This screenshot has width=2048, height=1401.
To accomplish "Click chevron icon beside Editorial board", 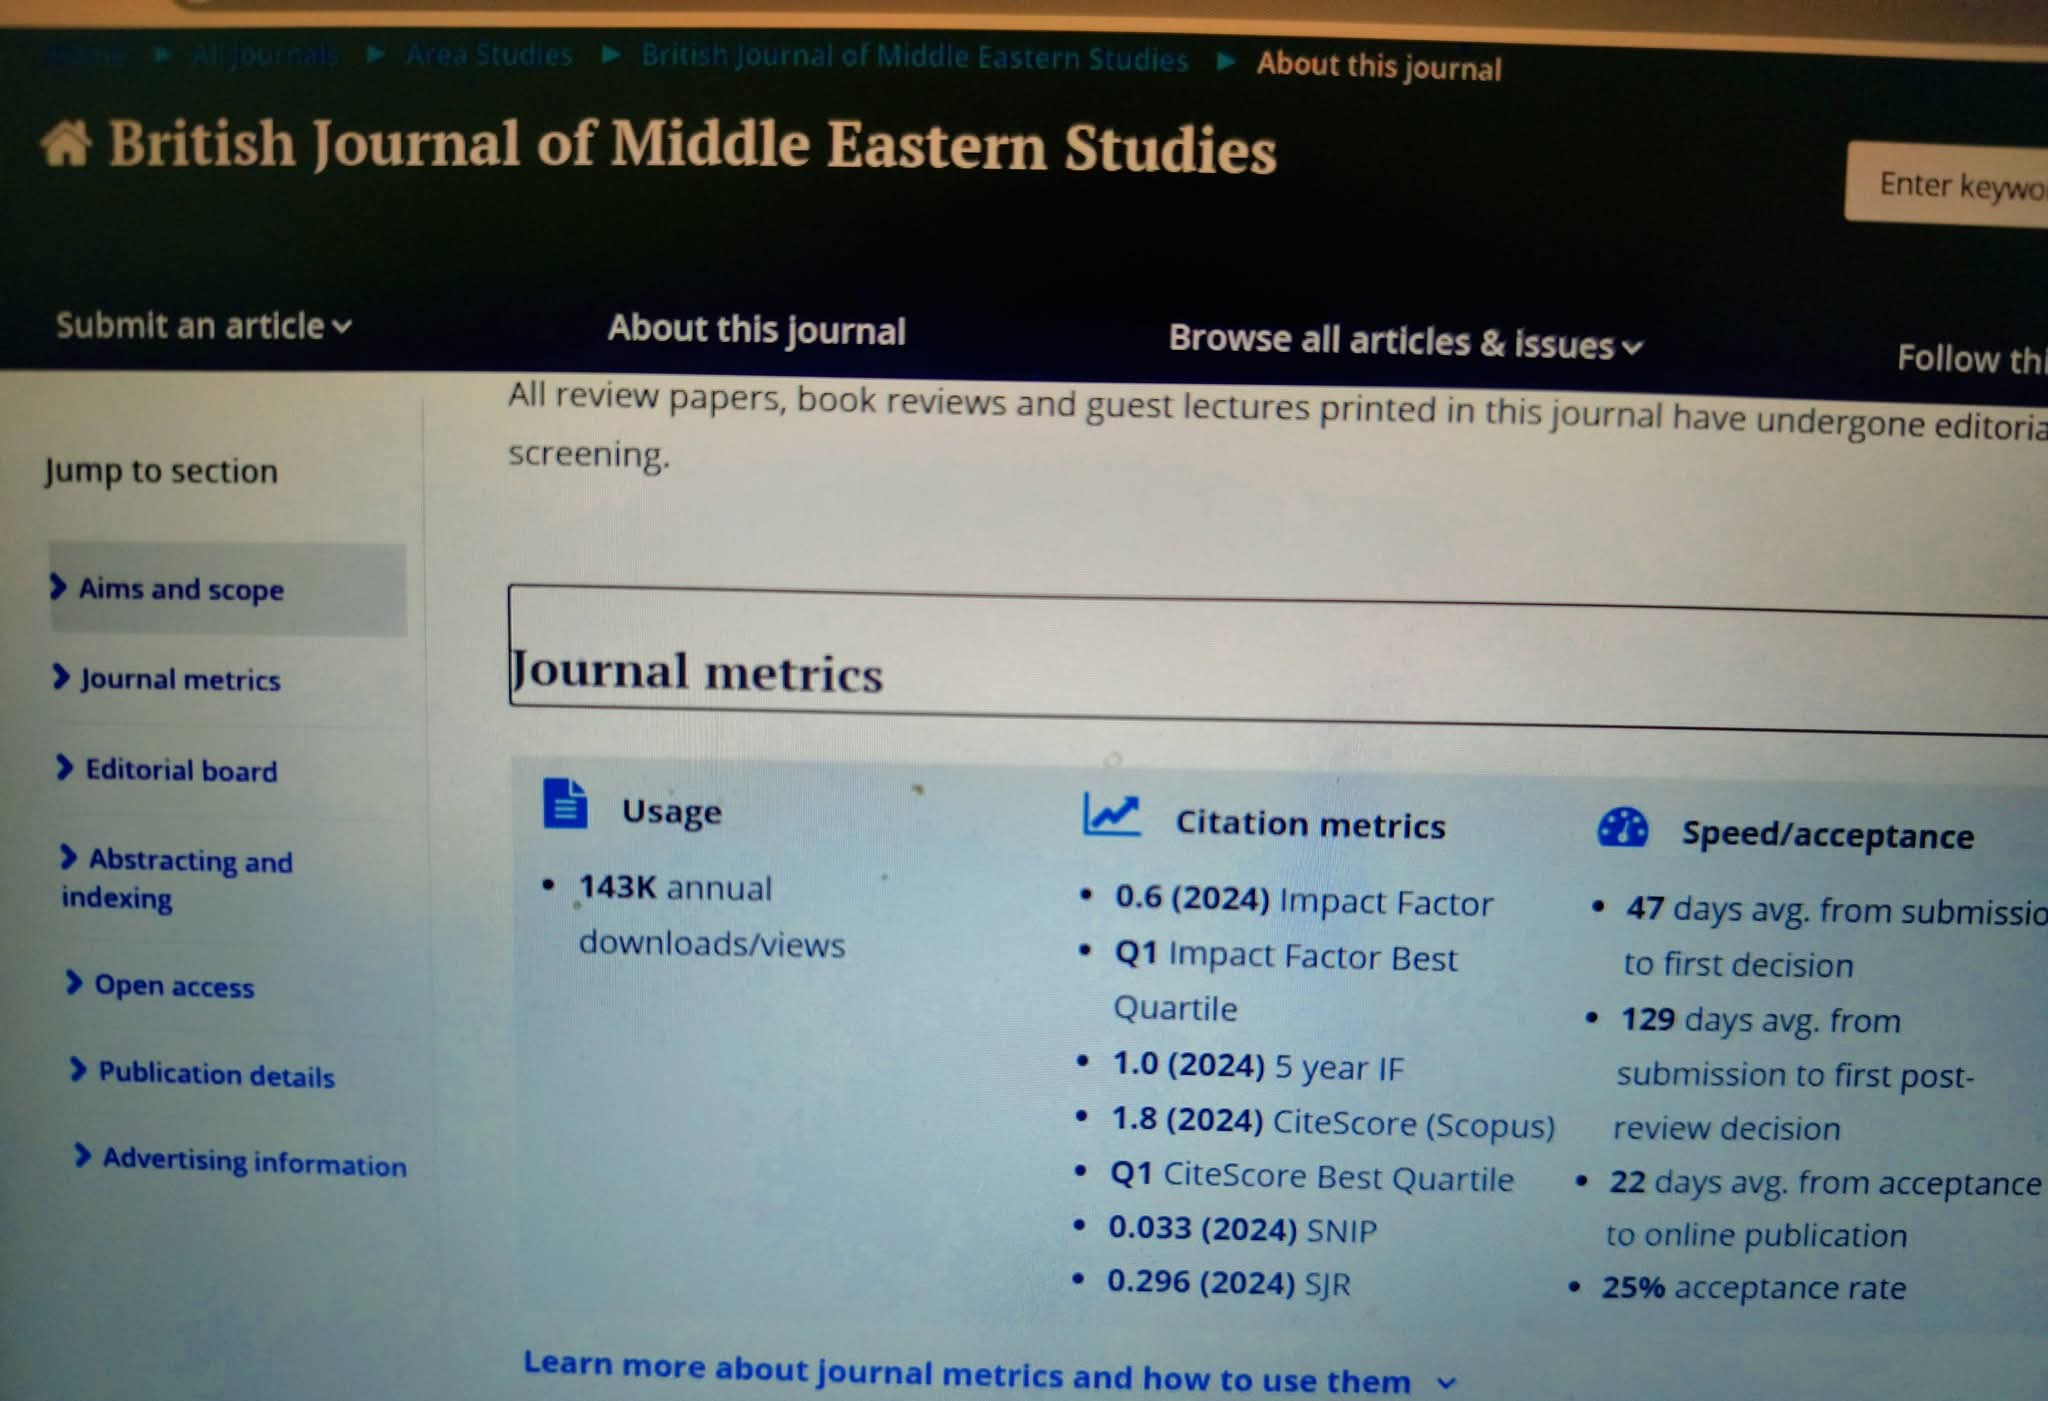I will coord(65,768).
